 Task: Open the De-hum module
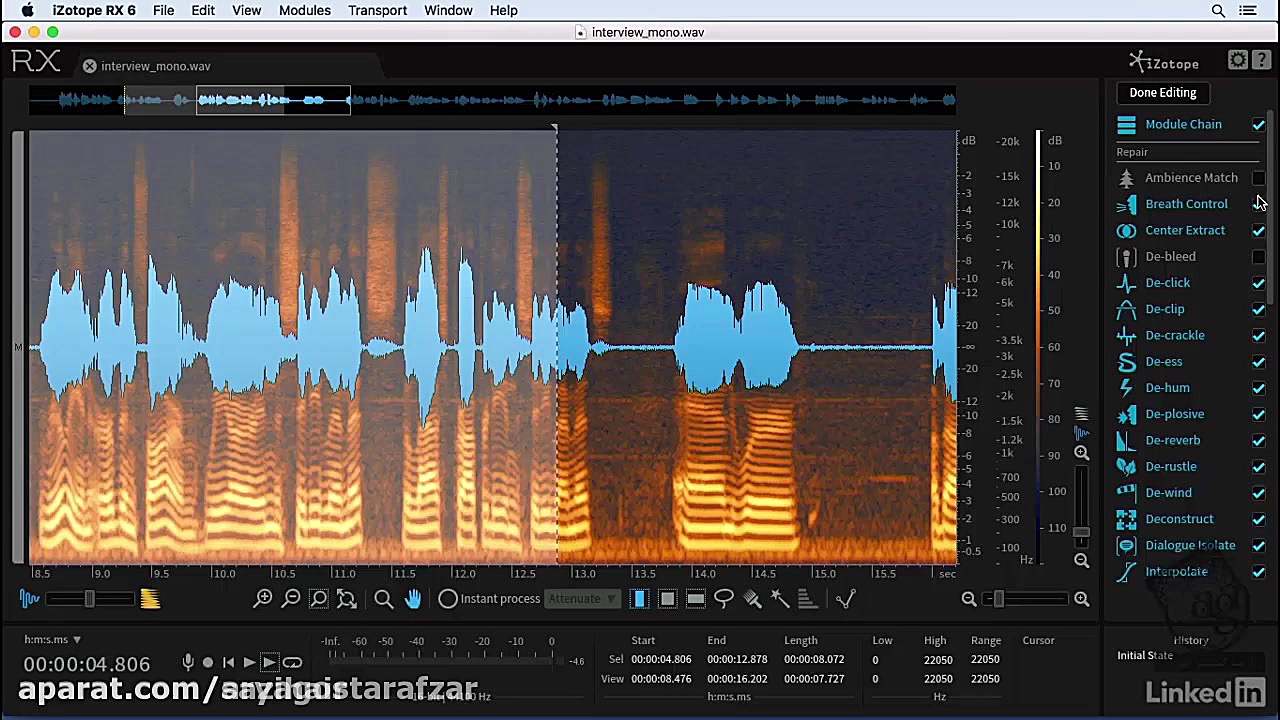point(1167,387)
